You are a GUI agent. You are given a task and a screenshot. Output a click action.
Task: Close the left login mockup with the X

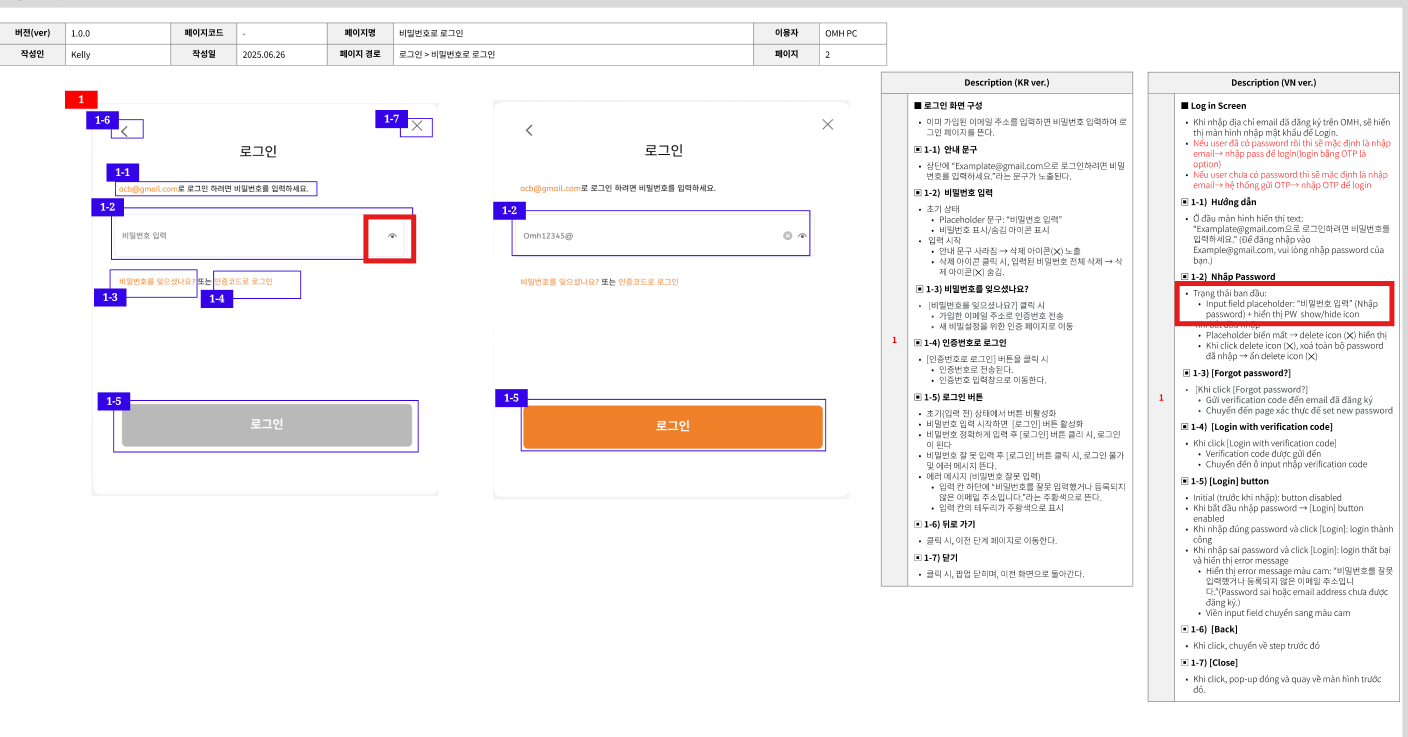418,126
